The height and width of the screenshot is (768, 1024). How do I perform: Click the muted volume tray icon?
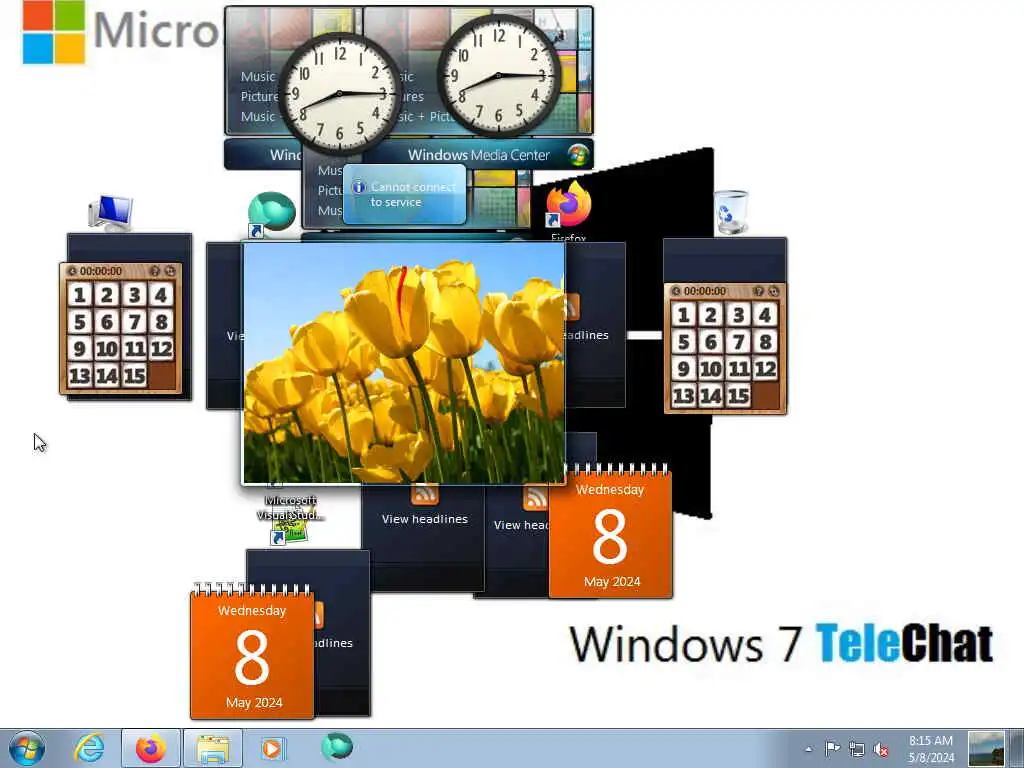pyautogui.click(x=881, y=749)
